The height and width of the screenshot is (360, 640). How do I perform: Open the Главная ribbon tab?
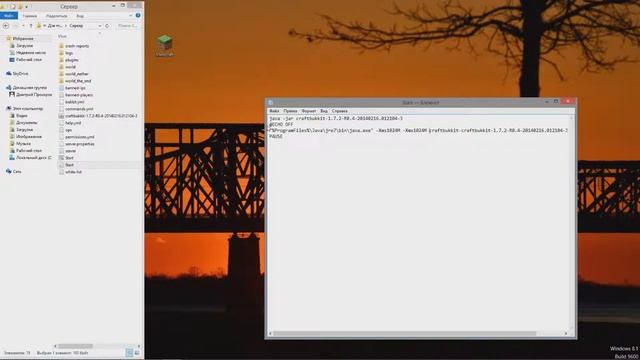pos(30,16)
